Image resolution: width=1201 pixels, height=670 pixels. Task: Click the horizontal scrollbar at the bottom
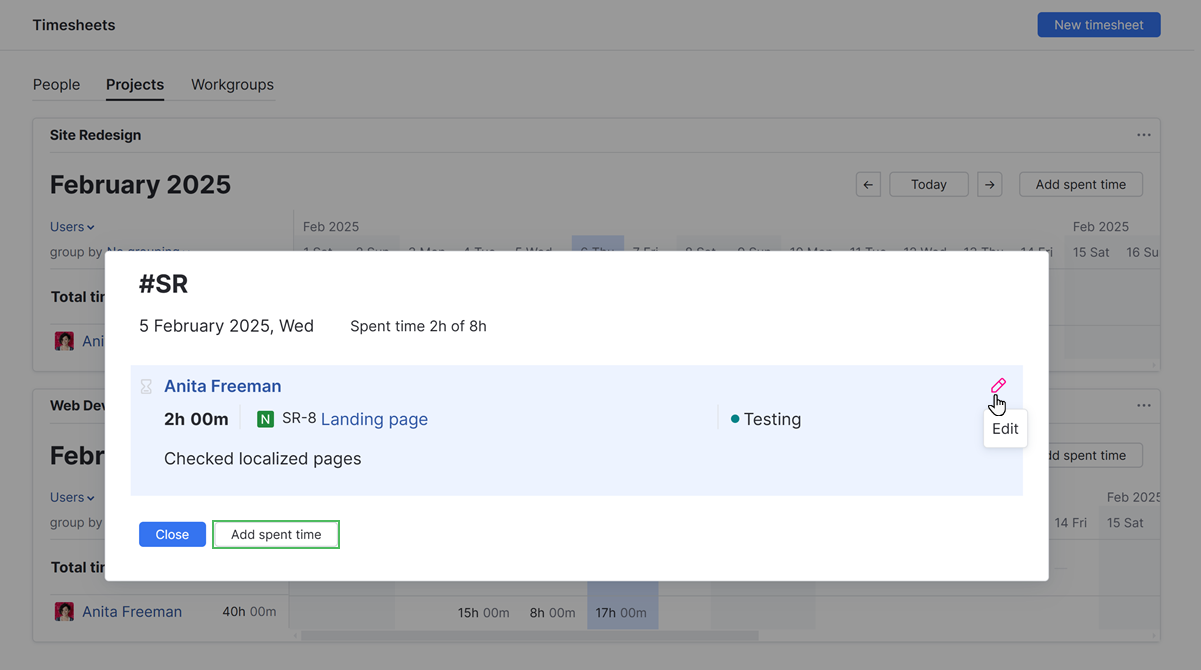pos(520,636)
